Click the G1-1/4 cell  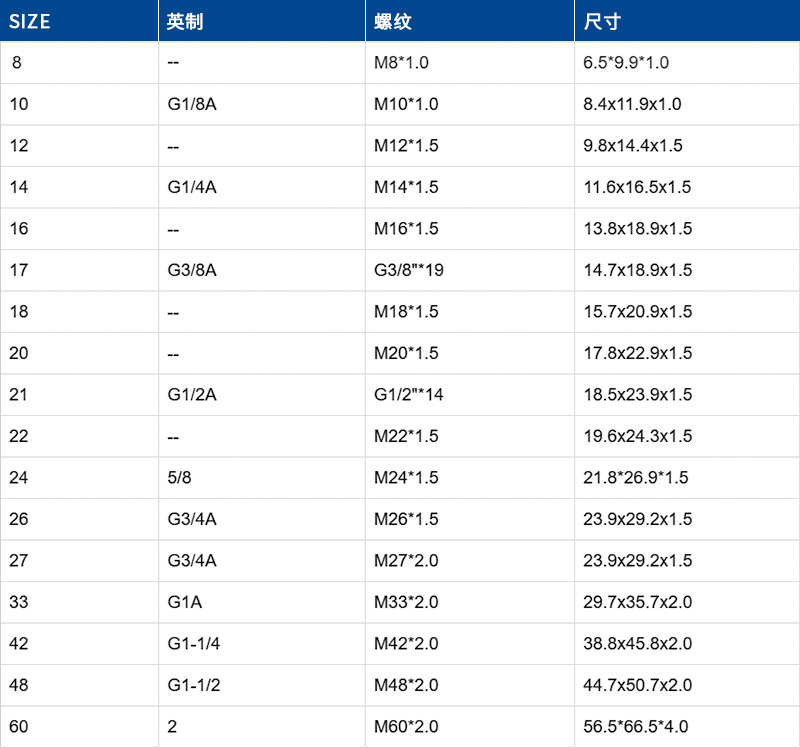pos(193,644)
